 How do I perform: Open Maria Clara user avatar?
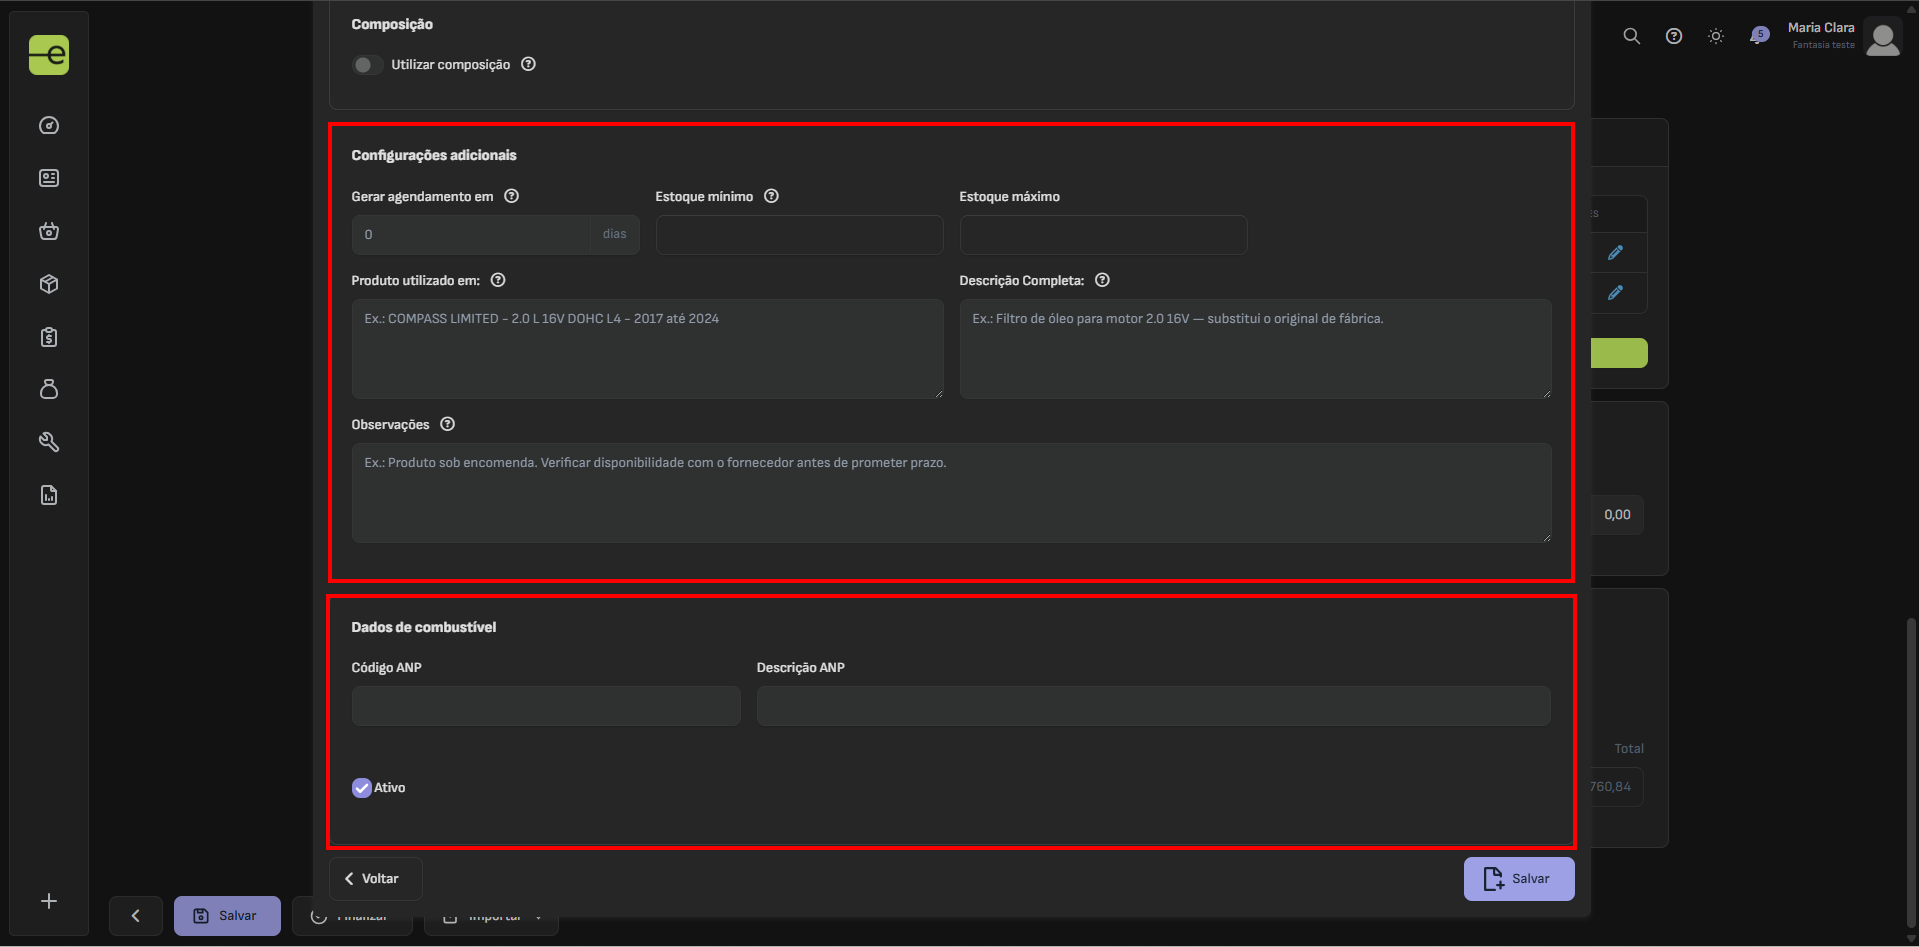[x=1883, y=38]
